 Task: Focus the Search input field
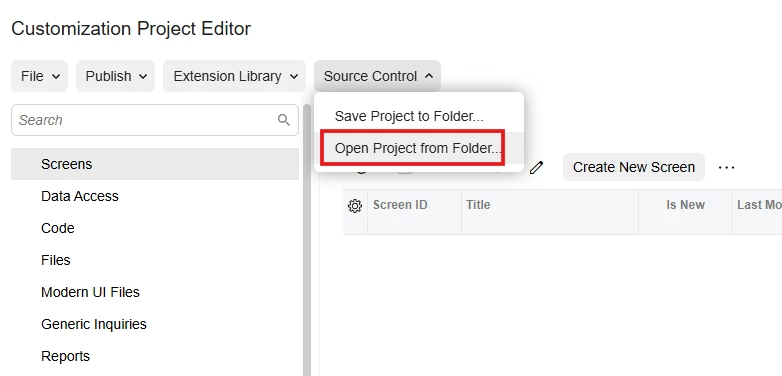pyautogui.click(x=155, y=120)
